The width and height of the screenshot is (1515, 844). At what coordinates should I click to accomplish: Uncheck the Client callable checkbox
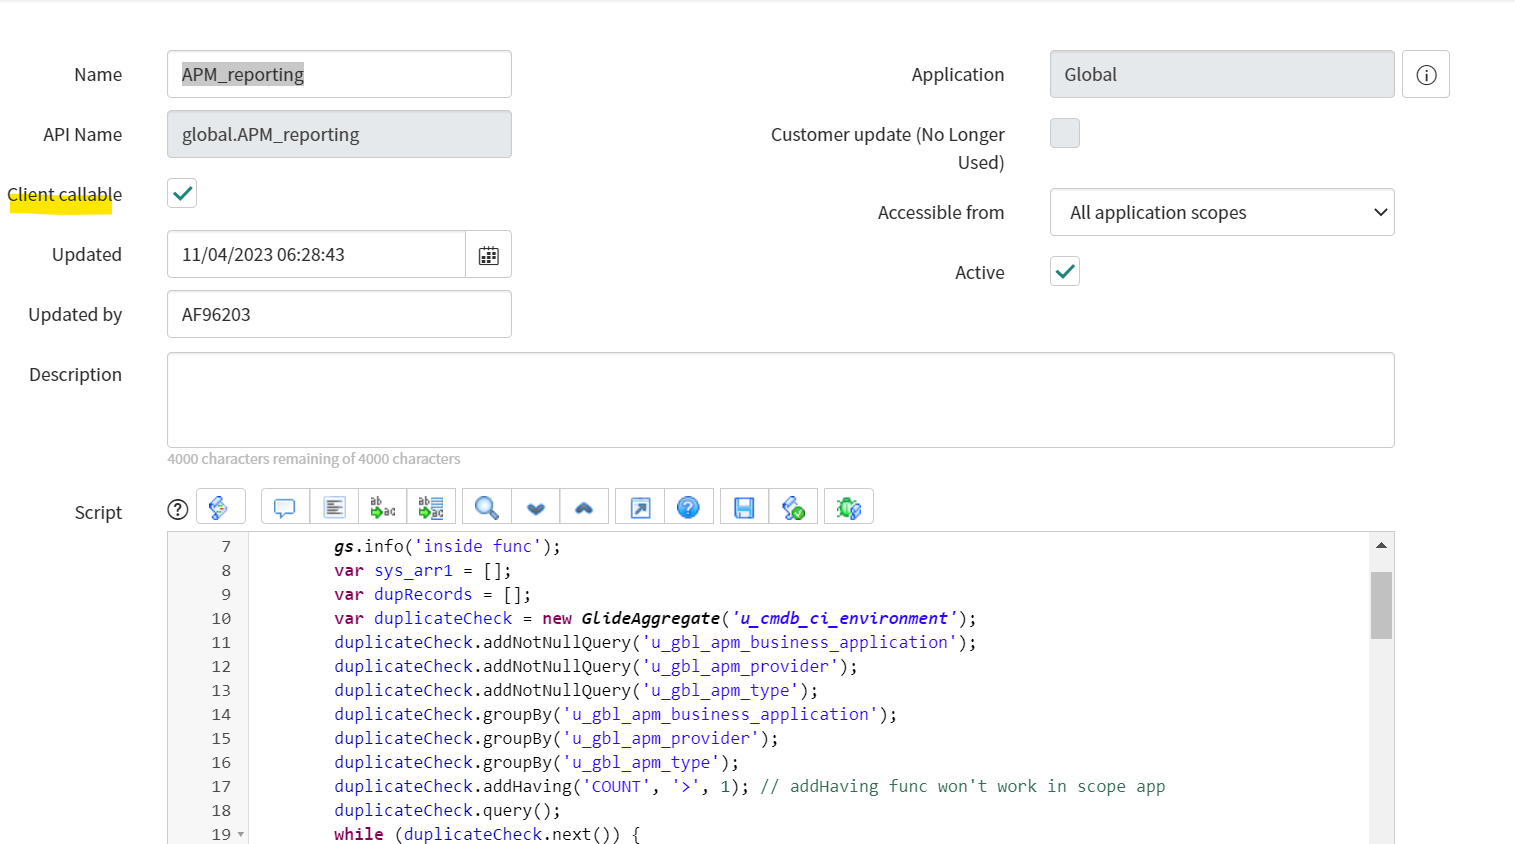(x=182, y=193)
